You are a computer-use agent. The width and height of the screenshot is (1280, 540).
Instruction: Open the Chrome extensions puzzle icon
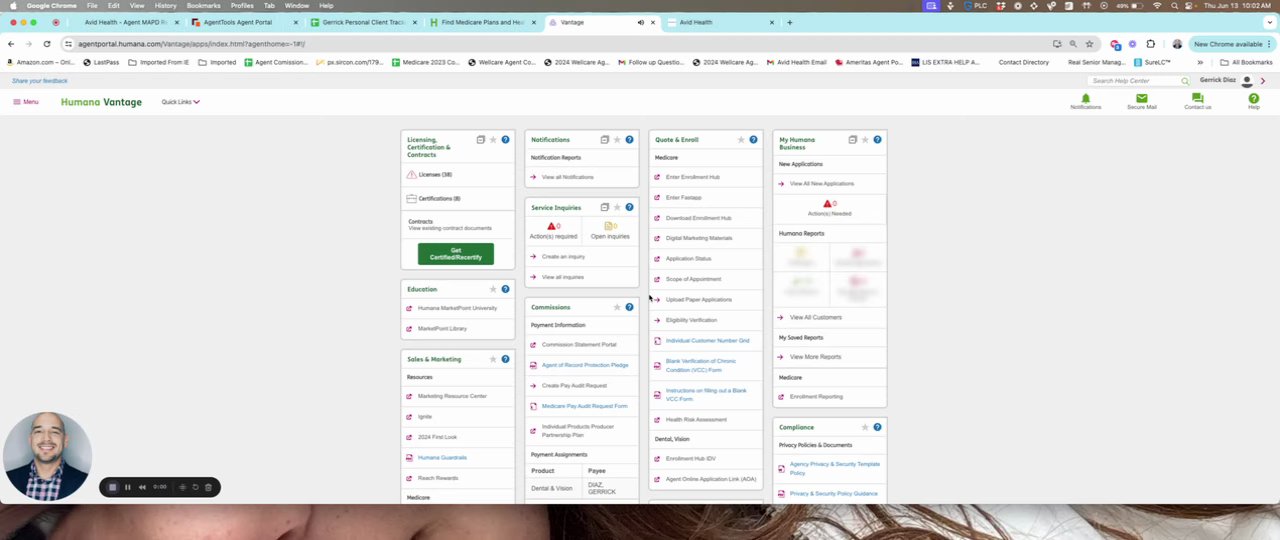(x=1150, y=44)
